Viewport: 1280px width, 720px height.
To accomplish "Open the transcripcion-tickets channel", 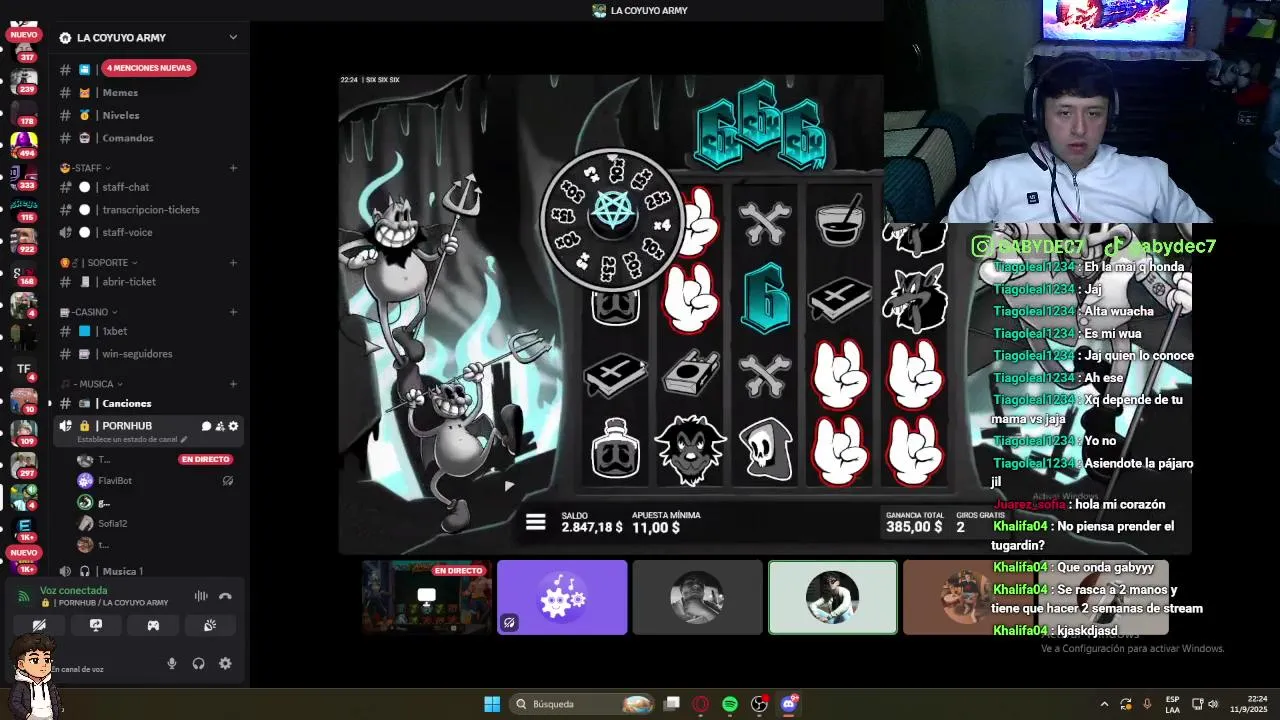I will coord(149,210).
